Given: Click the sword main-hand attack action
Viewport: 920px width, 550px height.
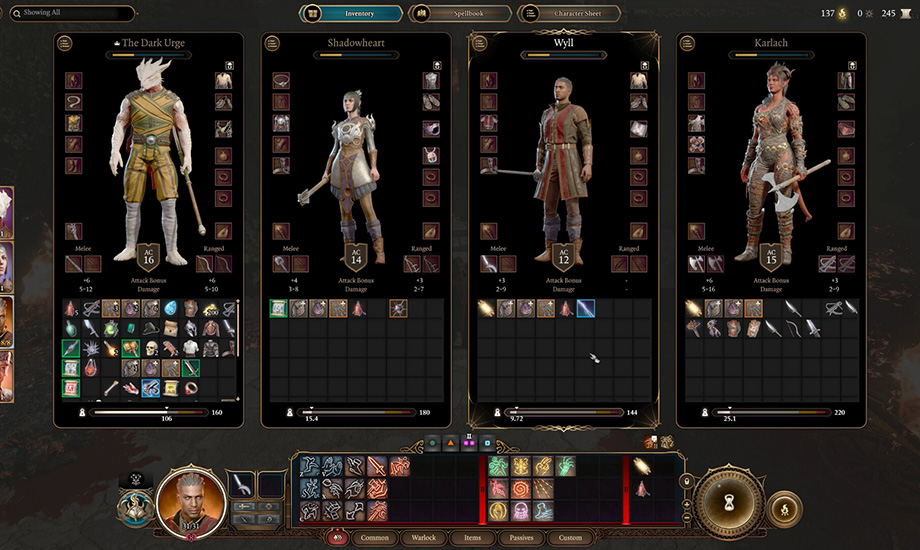Looking at the screenshot, I should click(x=377, y=467).
